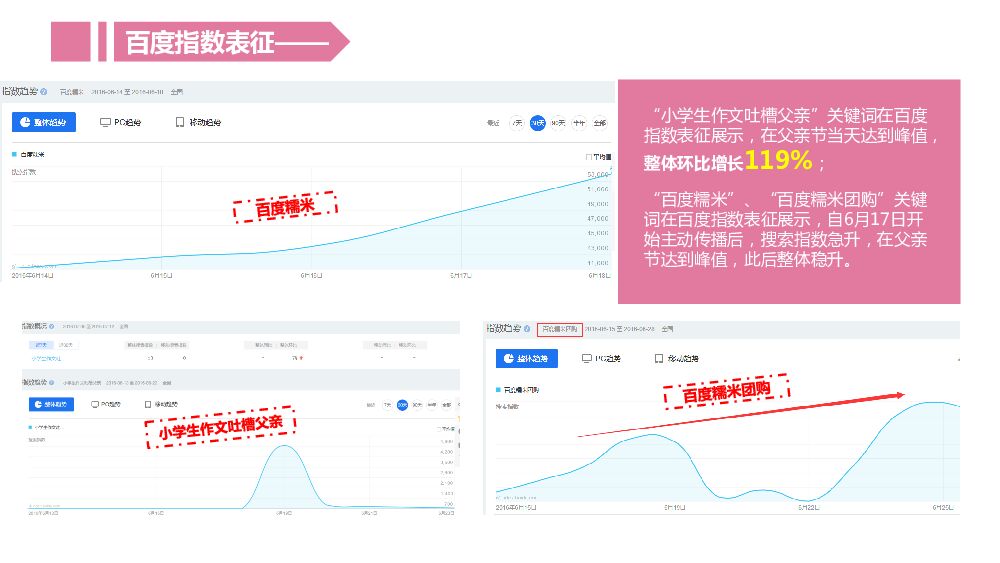
Task: Select 整体趋势 button in the 百度糯米团购 chart
Action: 527,358
